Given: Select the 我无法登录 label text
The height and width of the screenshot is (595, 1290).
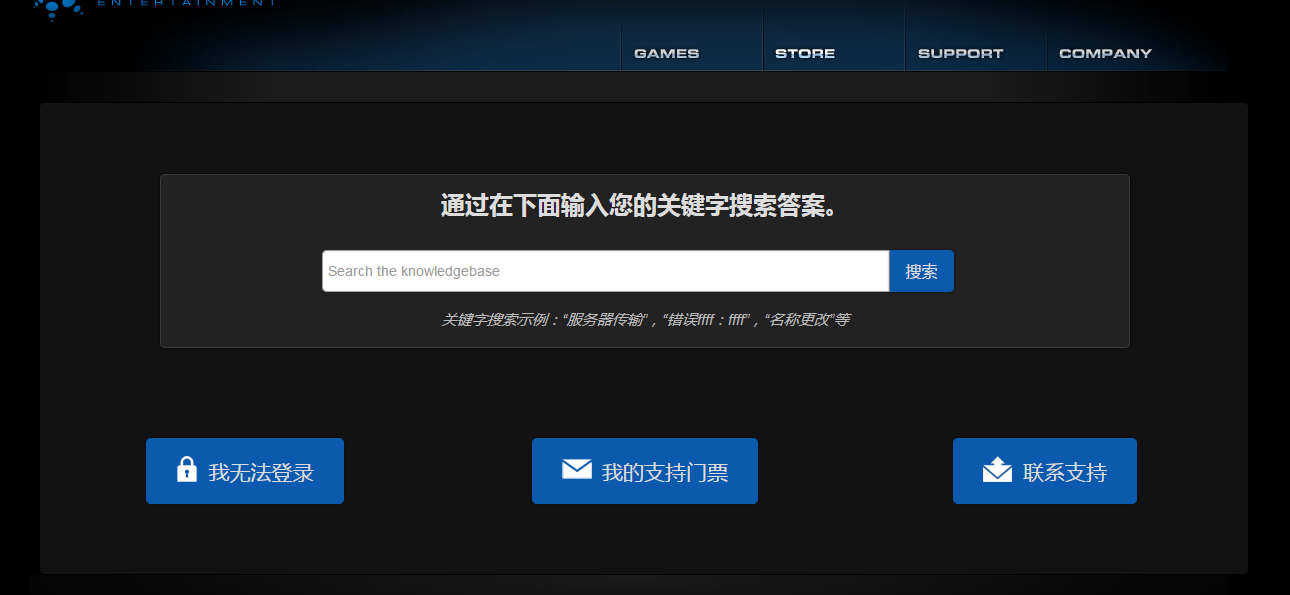Looking at the screenshot, I should 261,473.
